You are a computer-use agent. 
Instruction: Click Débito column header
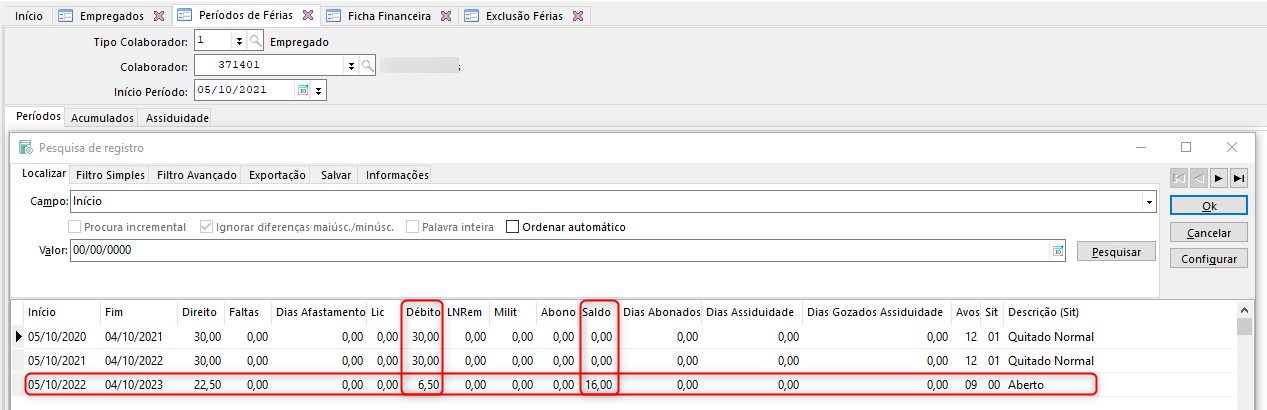click(423, 312)
